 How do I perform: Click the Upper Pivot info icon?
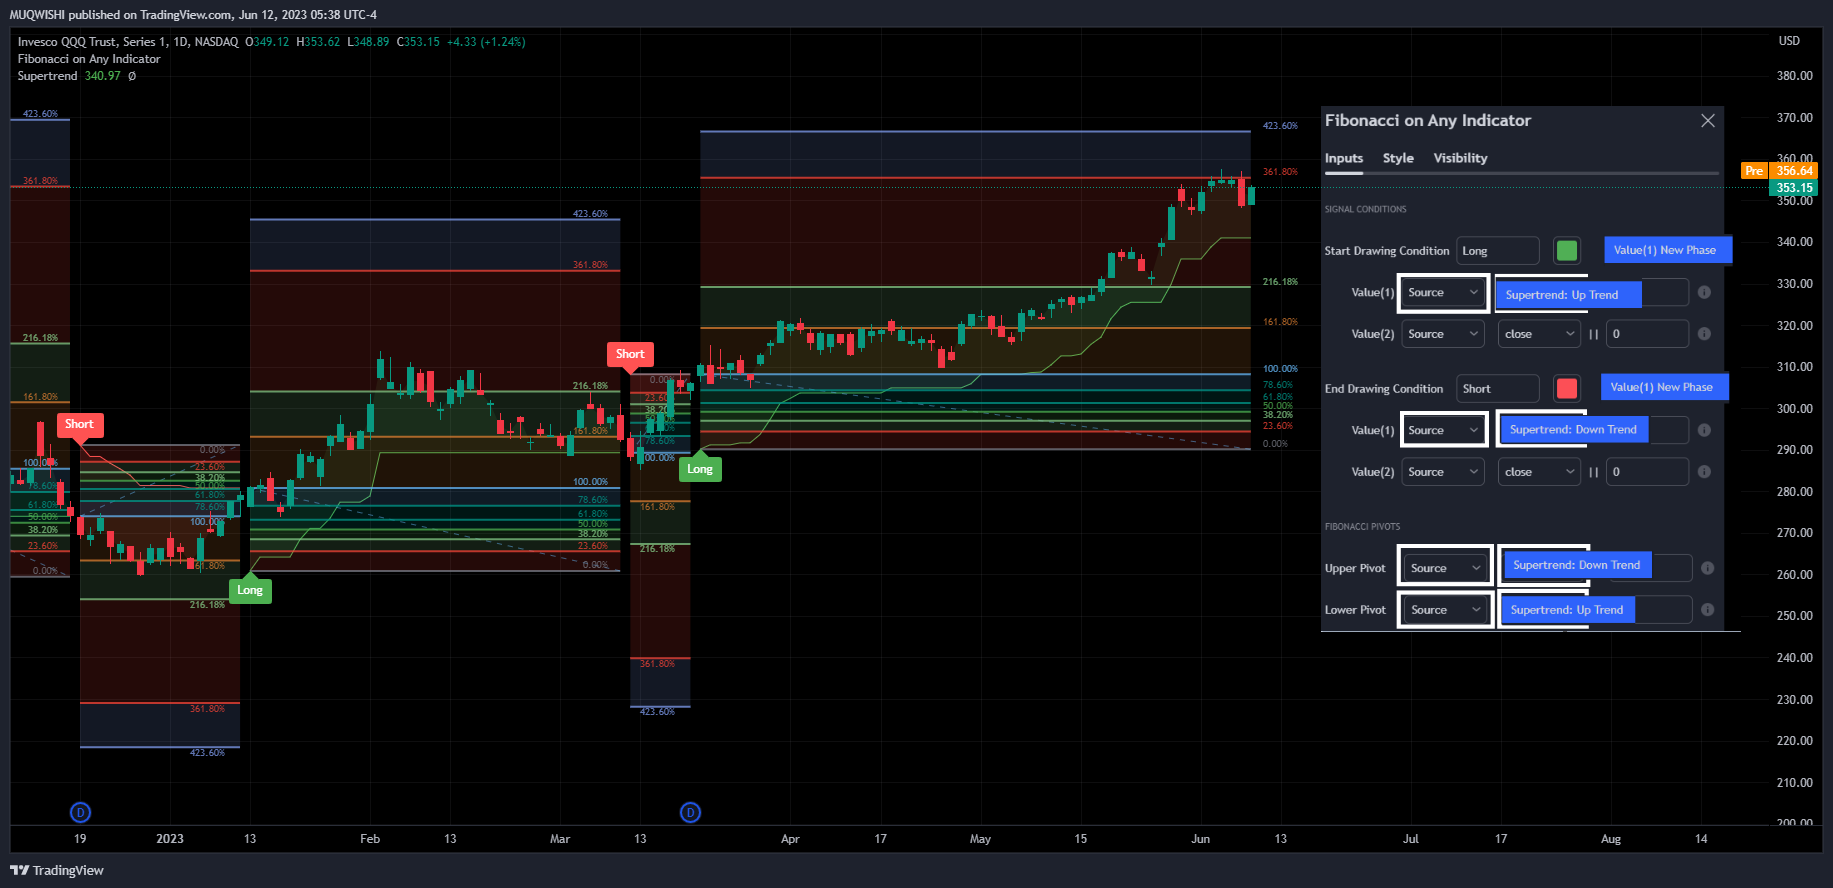point(1707,568)
